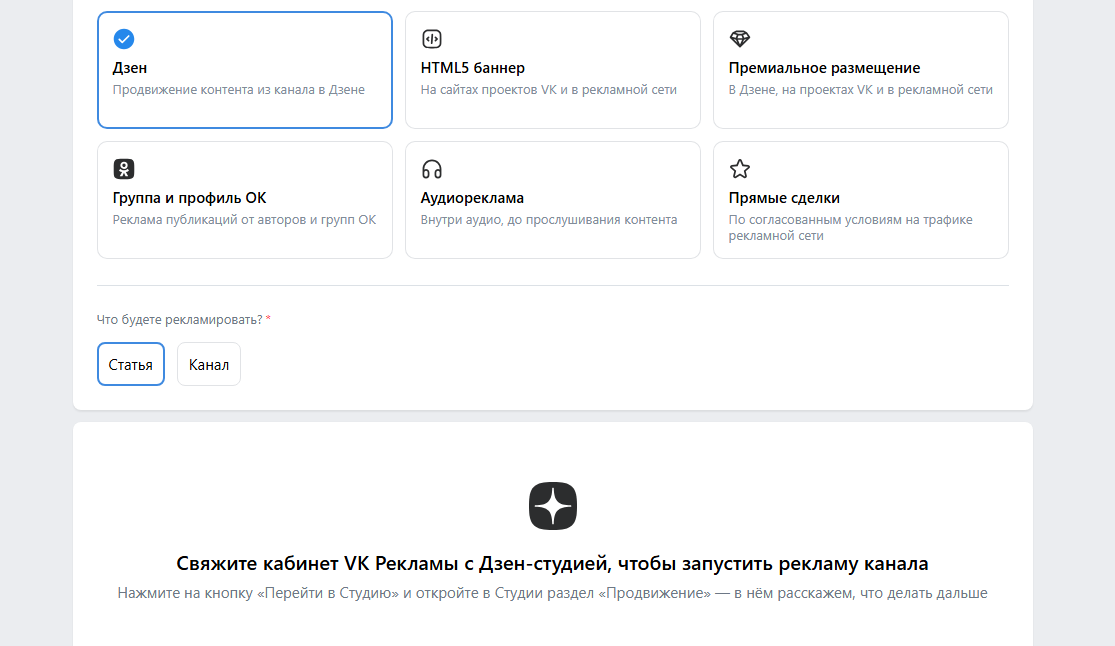This screenshot has width=1115, height=646.
Task: Click the Odnoklassniki OK logo icon
Action: click(124, 169)
